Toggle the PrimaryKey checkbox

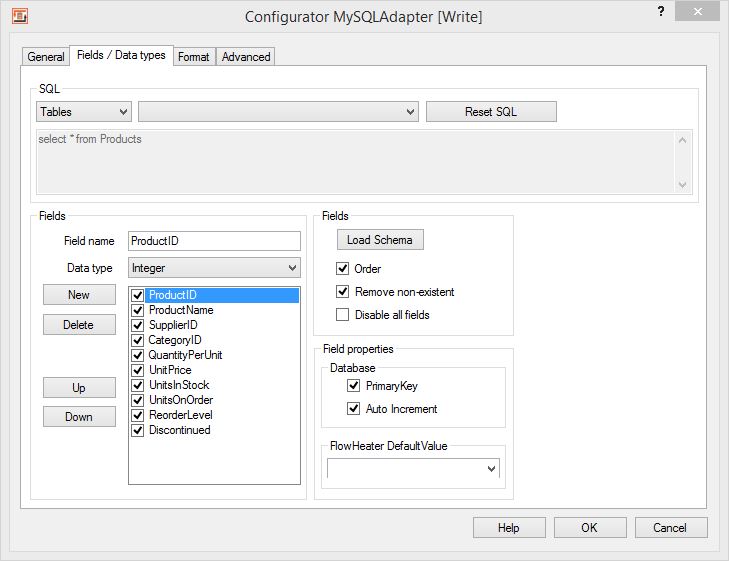tap(353, 385)
